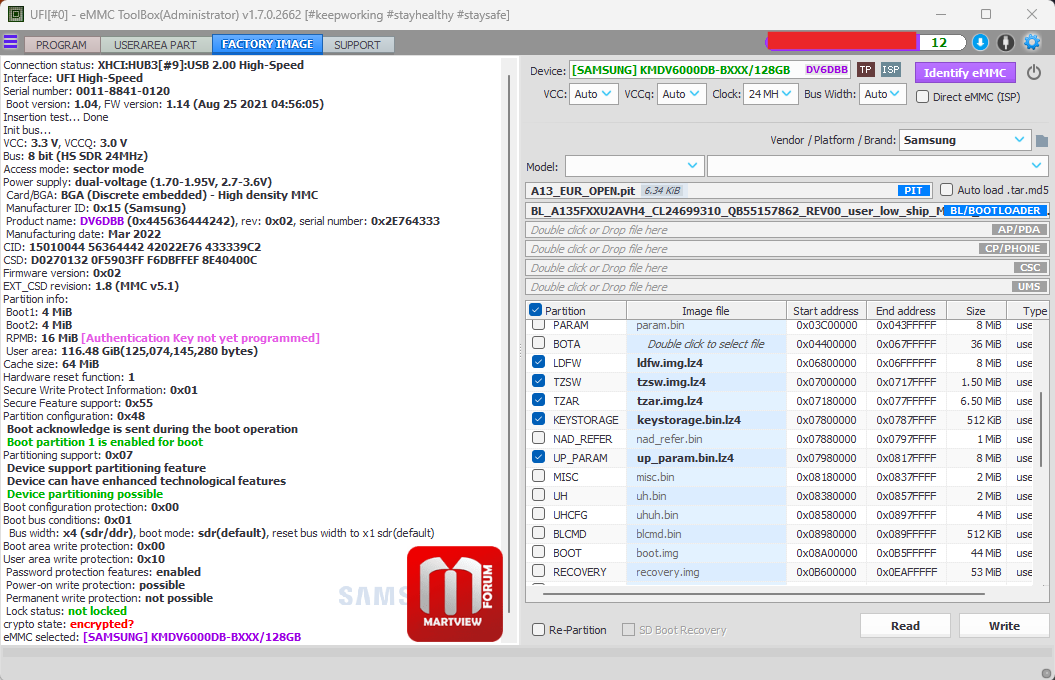Click the End address column header

tap(906, 311)
